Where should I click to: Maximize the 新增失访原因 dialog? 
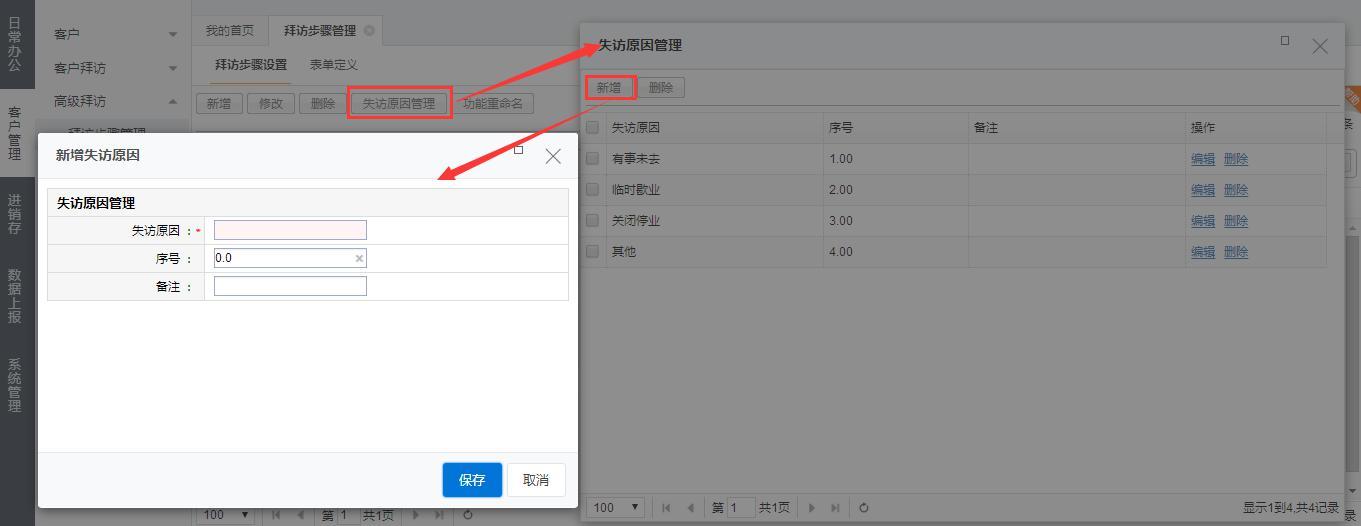[518, 150]
